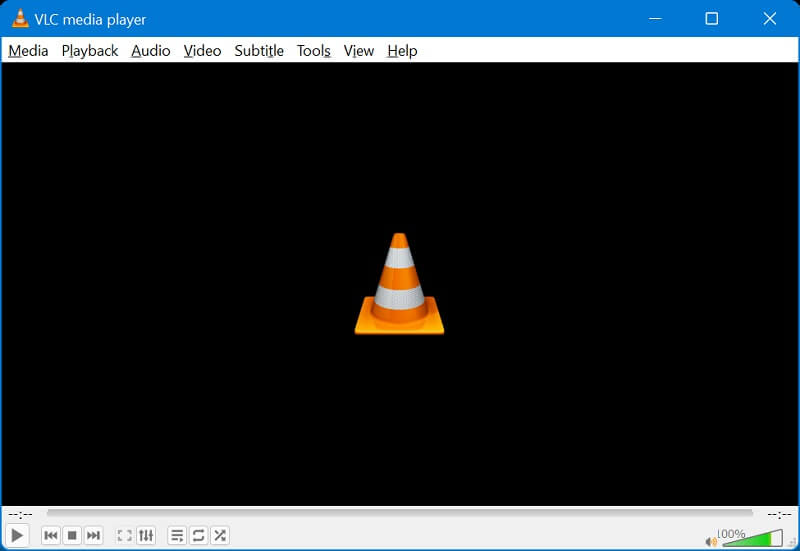The image size is (800, 551).
Task: Open the Video menu
Action: [x=203, y=51]
